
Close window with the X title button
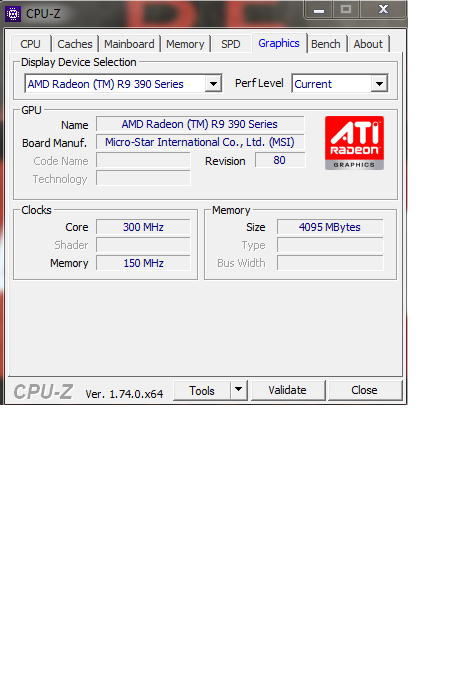[x=383, y=10]
